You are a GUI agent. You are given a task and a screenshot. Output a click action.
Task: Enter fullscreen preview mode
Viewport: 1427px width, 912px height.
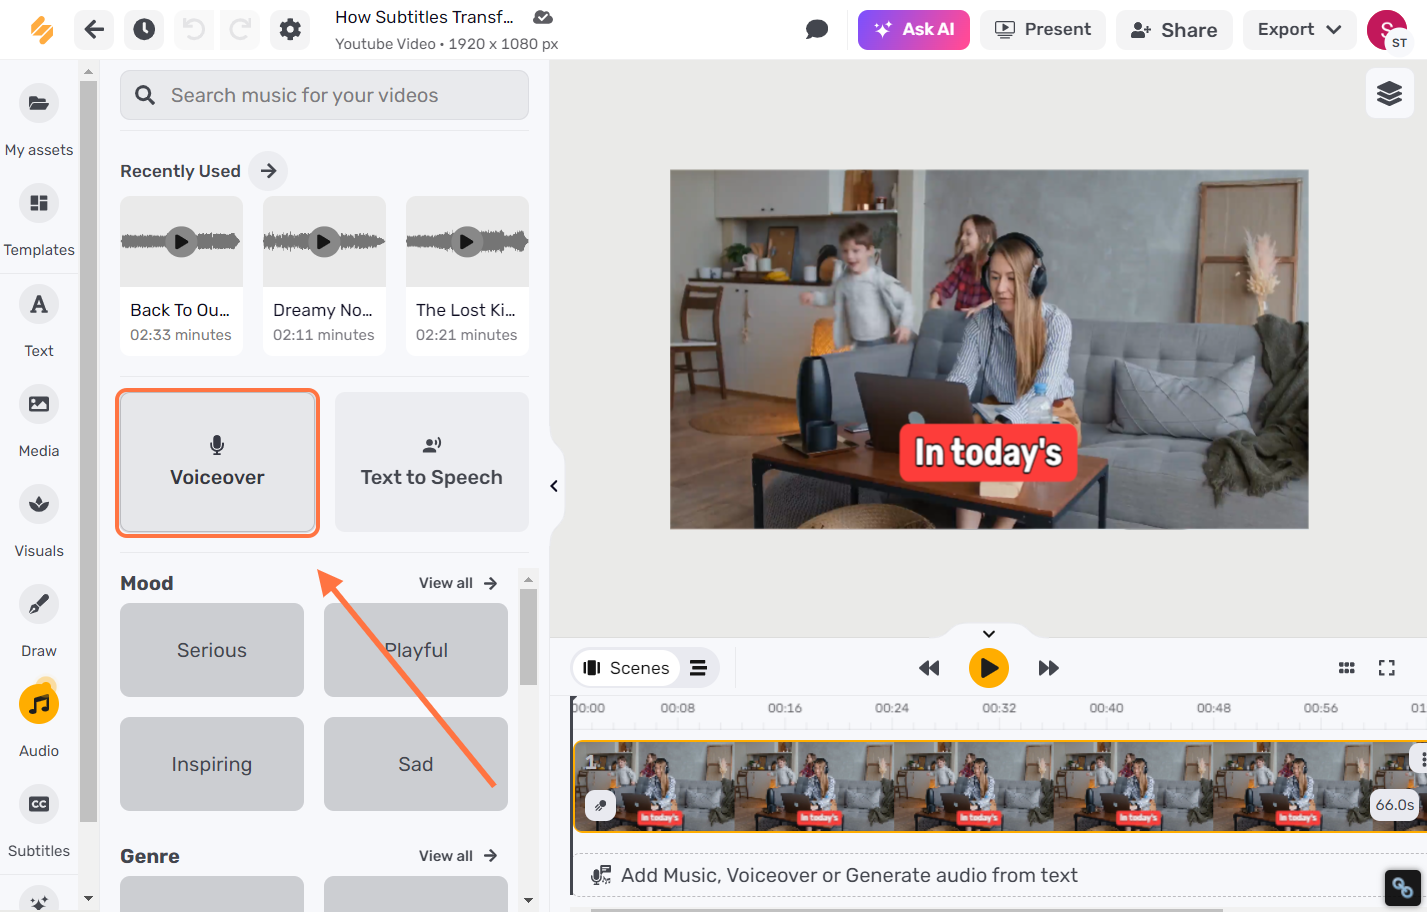tap(1387, 668)
